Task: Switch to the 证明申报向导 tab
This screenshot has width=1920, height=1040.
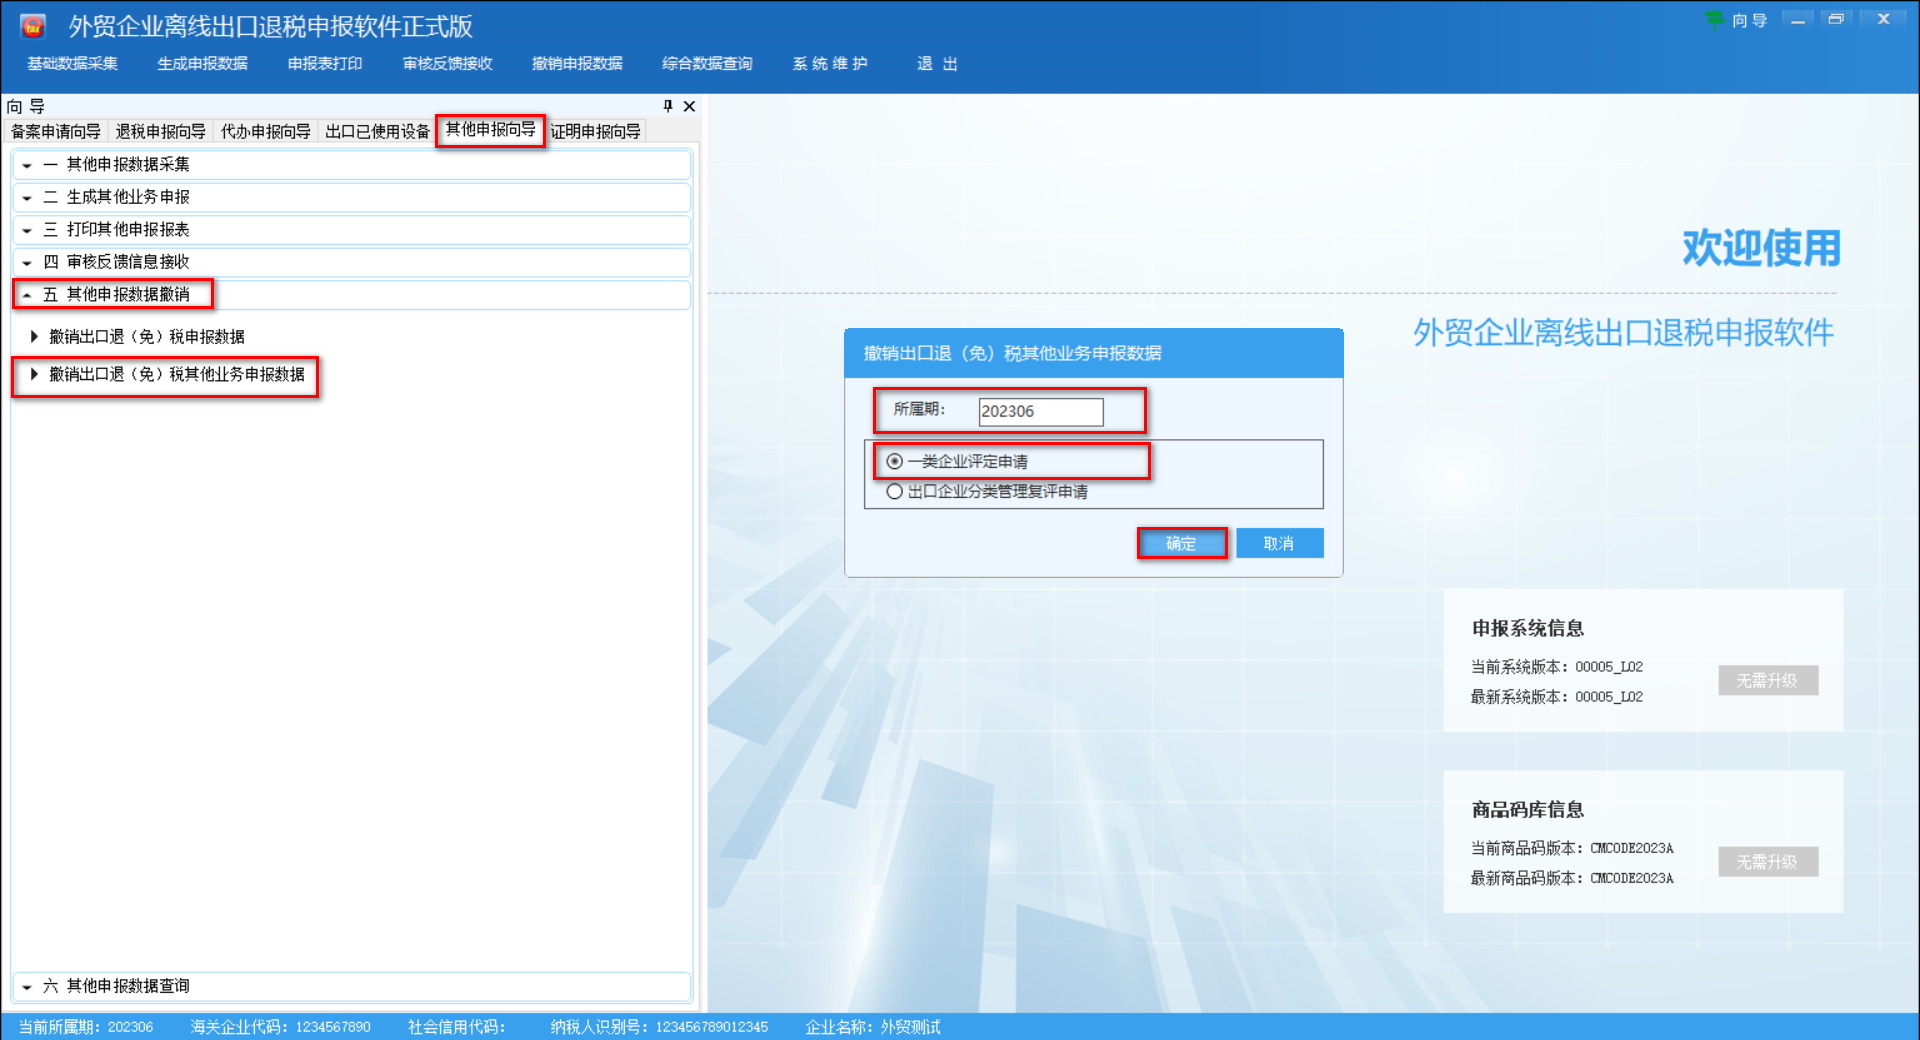Action: [595, 130]
